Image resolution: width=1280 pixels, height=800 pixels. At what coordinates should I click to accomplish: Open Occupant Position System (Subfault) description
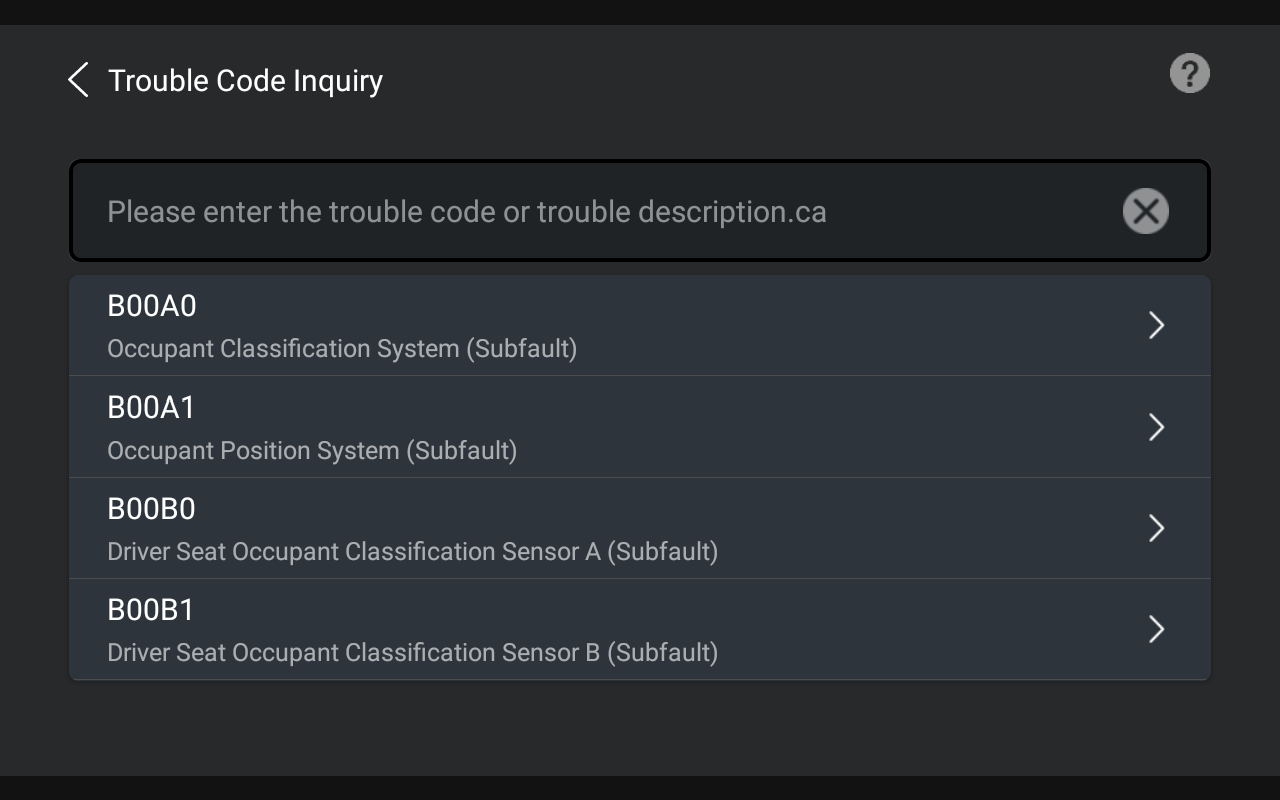[x=312, y=451]
